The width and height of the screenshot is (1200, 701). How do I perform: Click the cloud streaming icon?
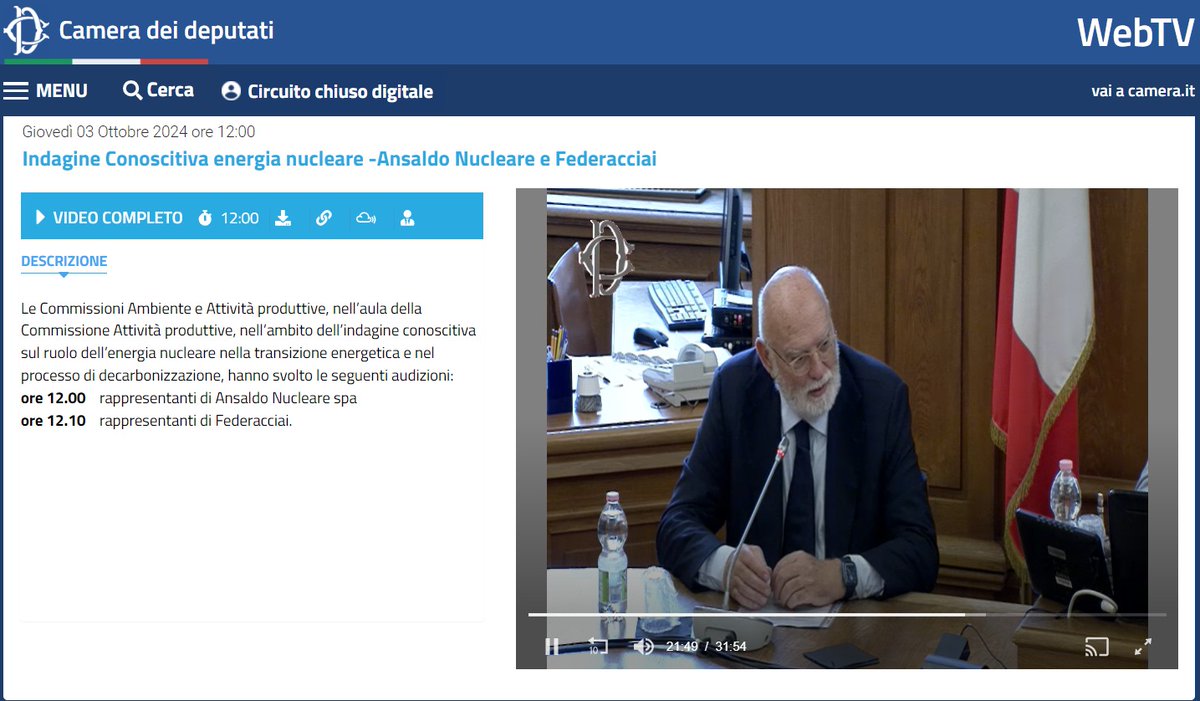tap(366, 217)
